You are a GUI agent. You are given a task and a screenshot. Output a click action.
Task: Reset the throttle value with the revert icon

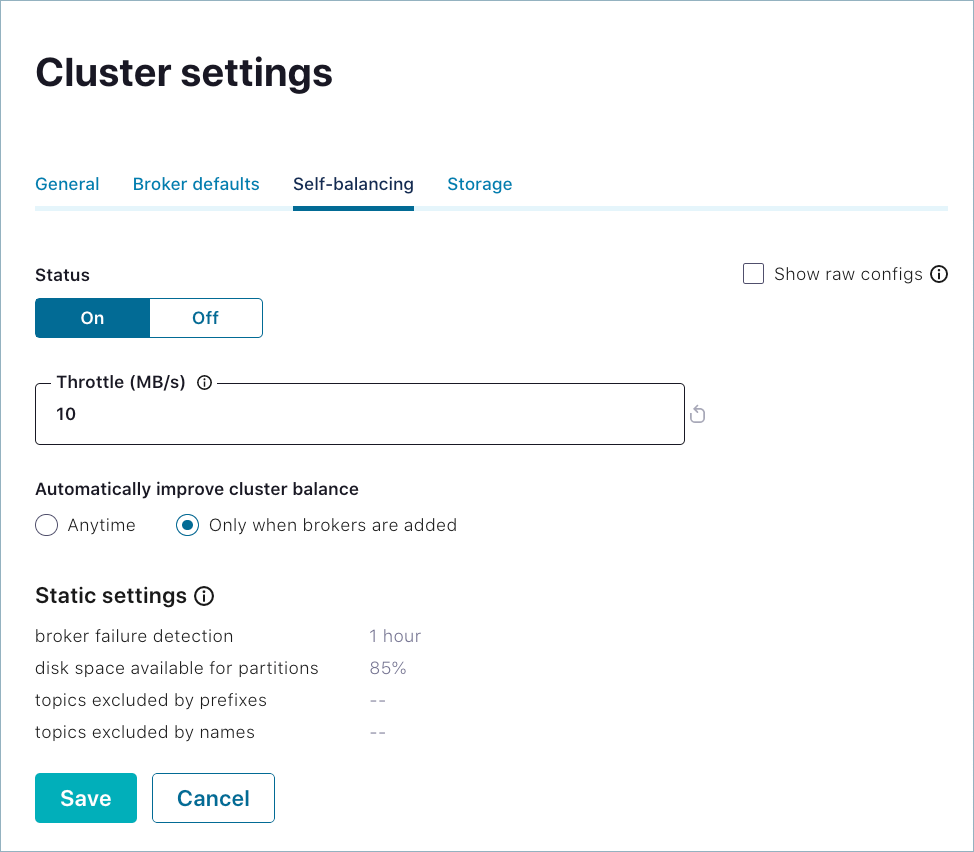(x=698, y=414)
